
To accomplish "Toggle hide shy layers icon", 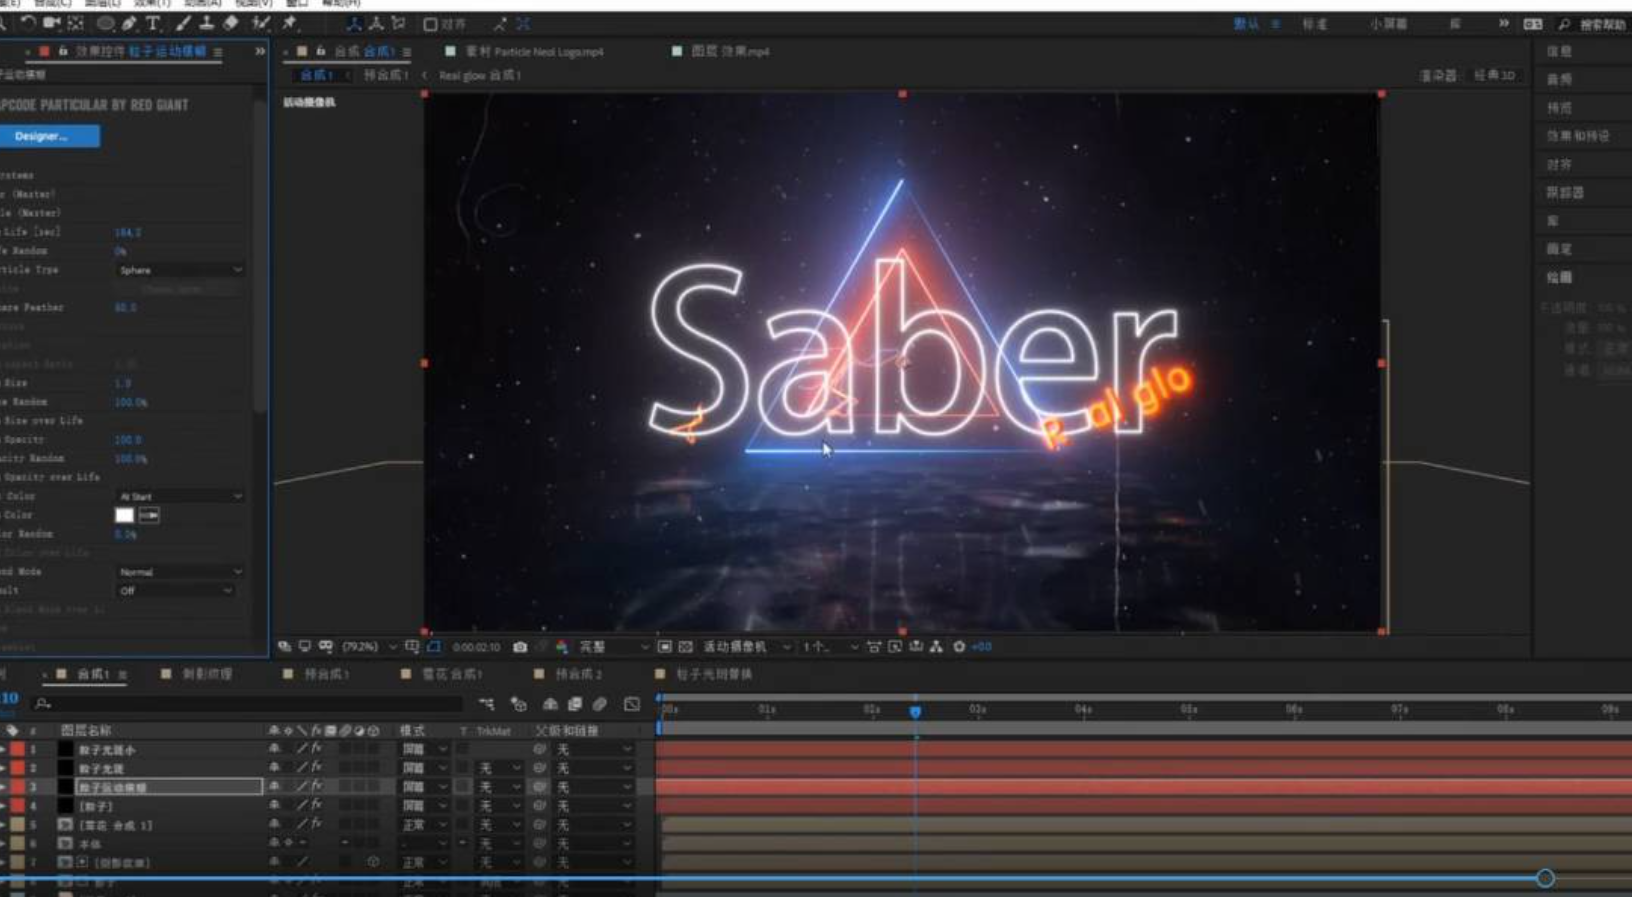I will (x=550, y=704).
